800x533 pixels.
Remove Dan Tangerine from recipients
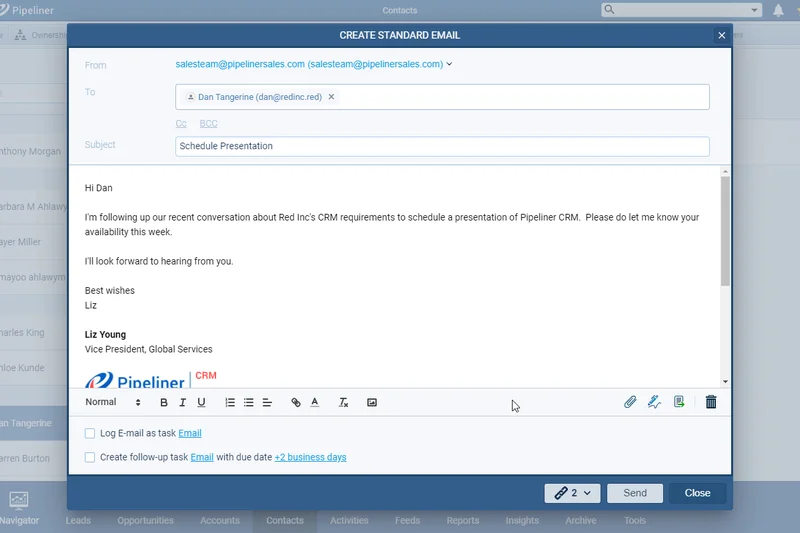tap(331, 97)
